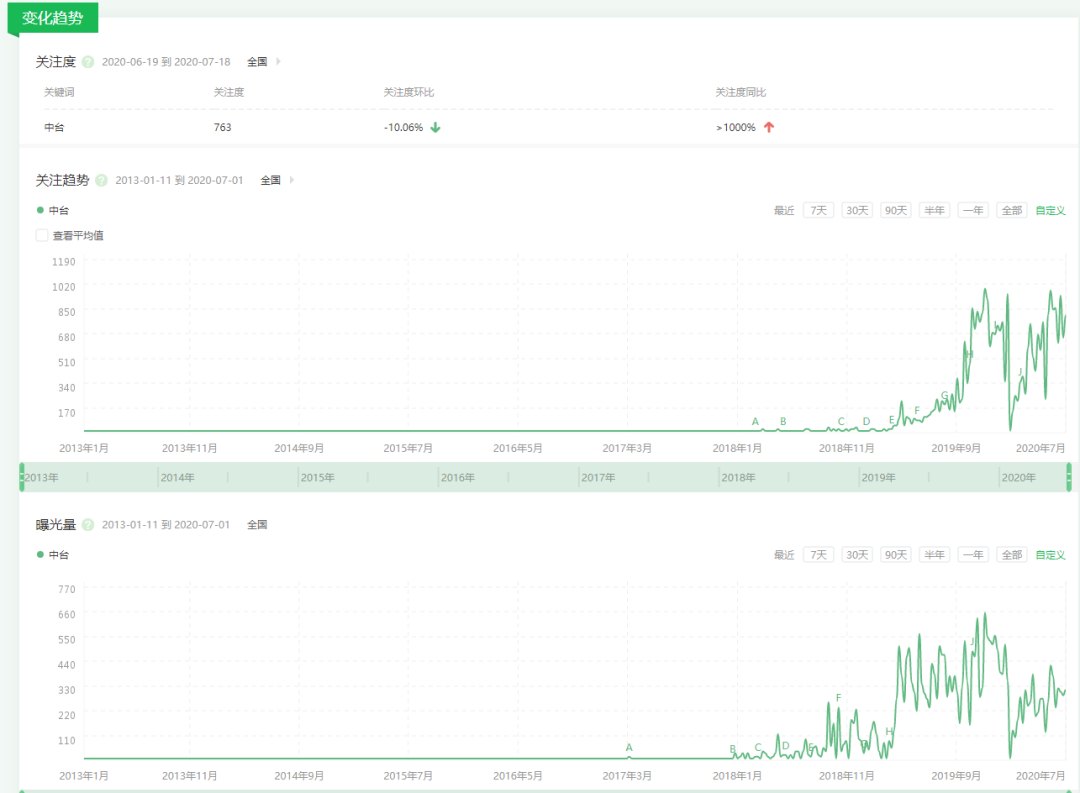Click the help icon beside 曝光量
This screenshot has height=793, width=1080.
[x=87, y=525]
